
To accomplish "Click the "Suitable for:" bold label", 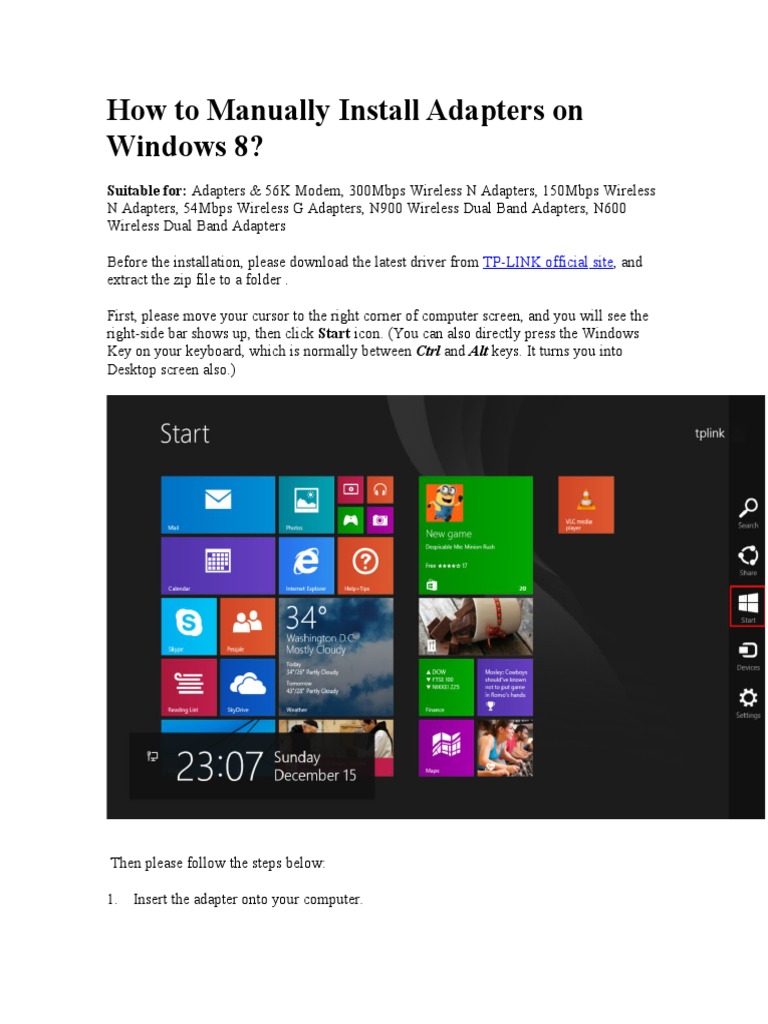I will click(147, 191).
